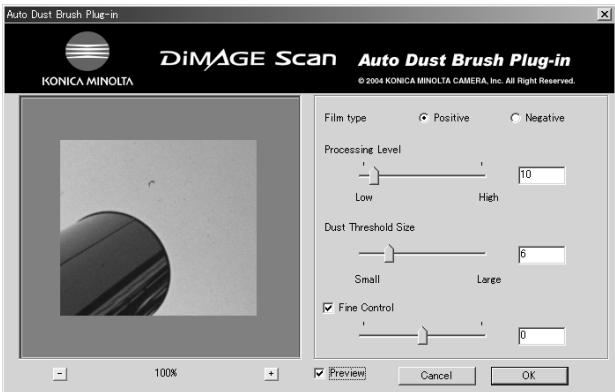Click the Dust Threshold Size label

coord(369,227)
